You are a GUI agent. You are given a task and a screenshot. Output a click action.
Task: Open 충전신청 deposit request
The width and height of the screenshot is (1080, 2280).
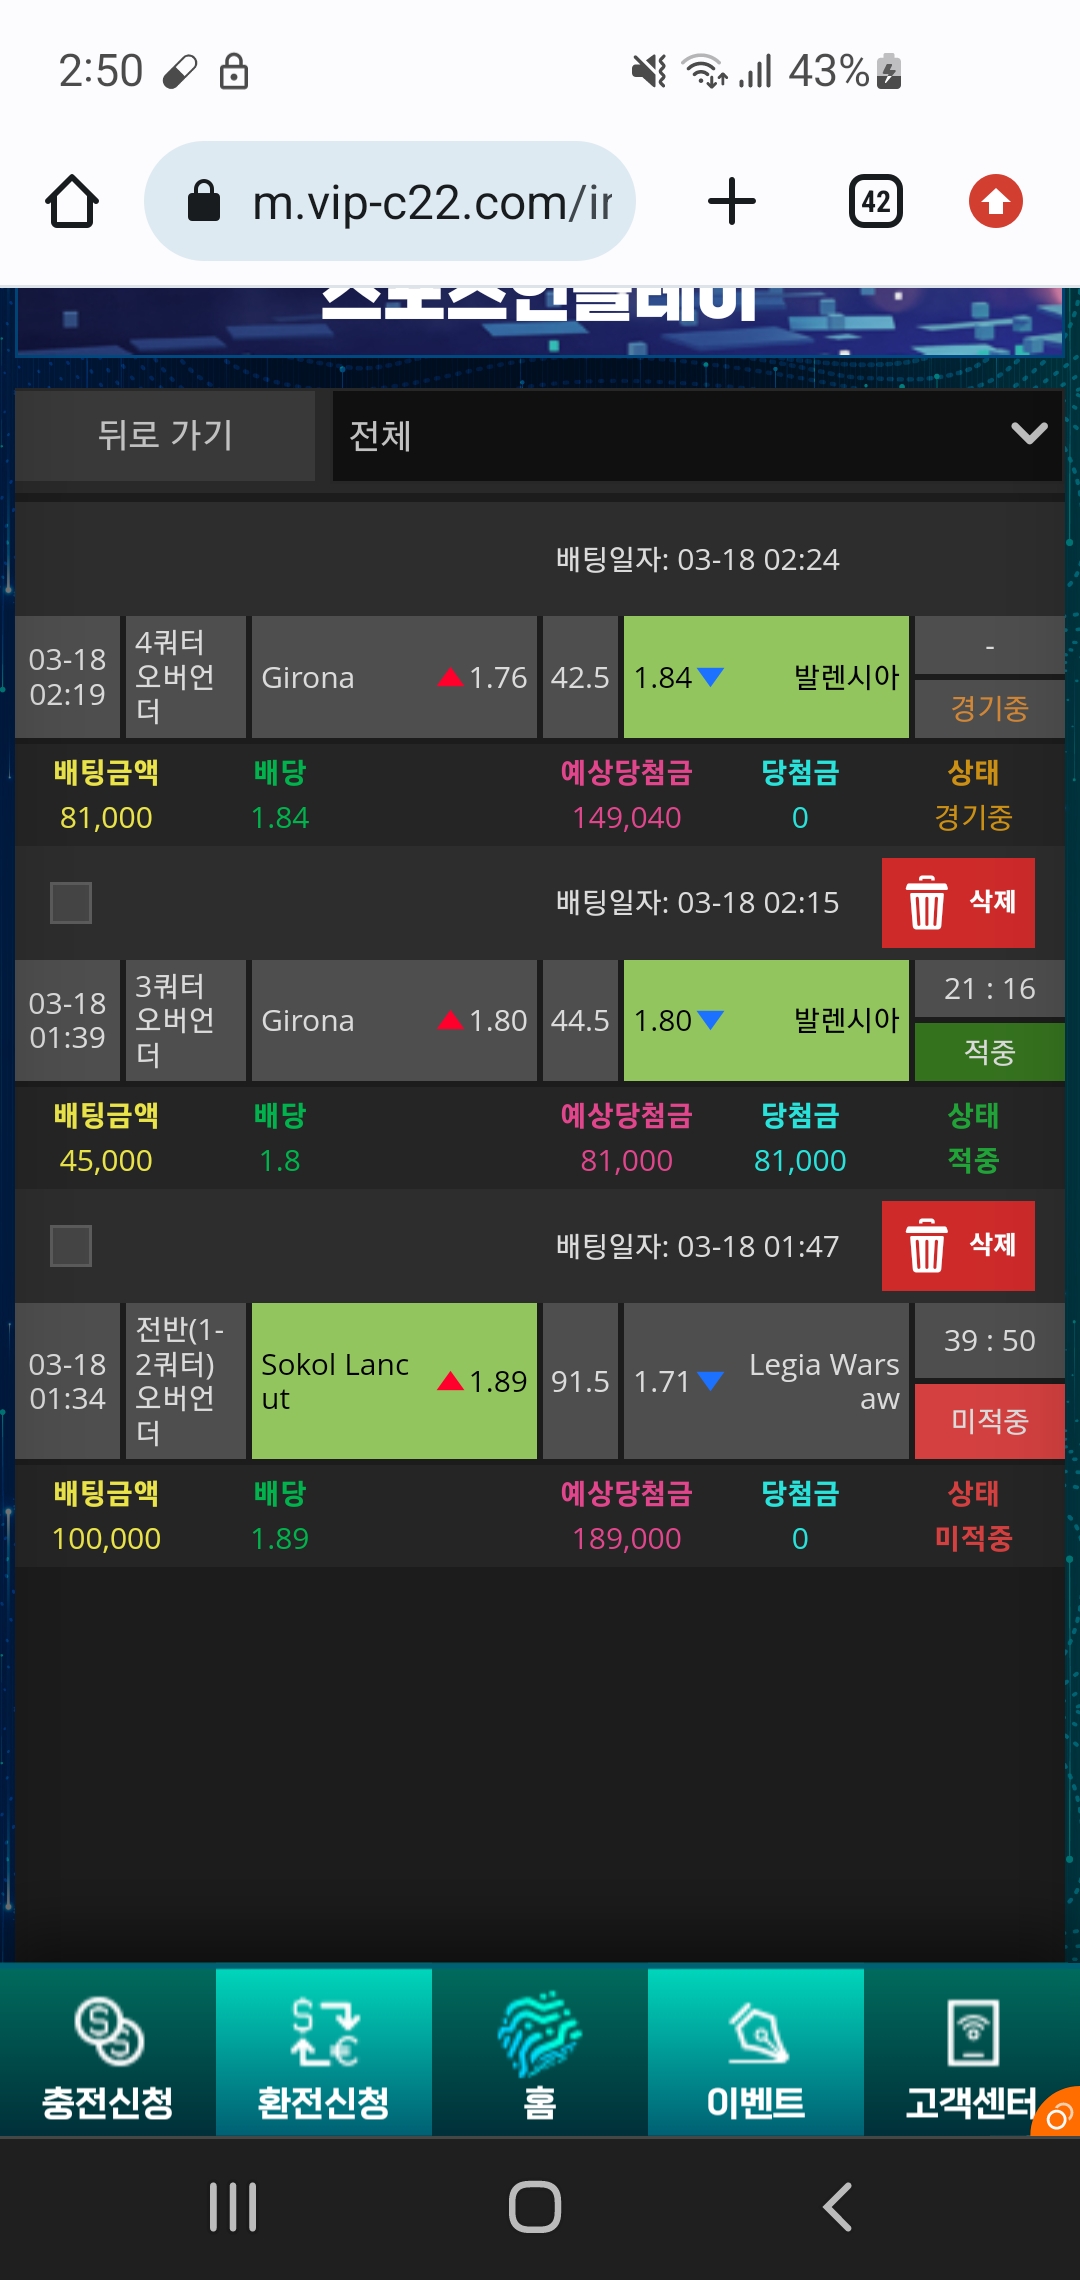coord(108,2052)
